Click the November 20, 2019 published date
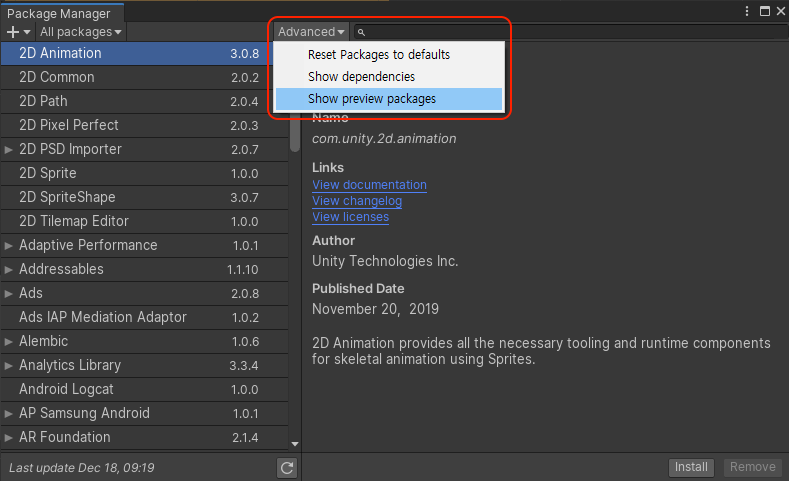792x483 pixels. 375,309
